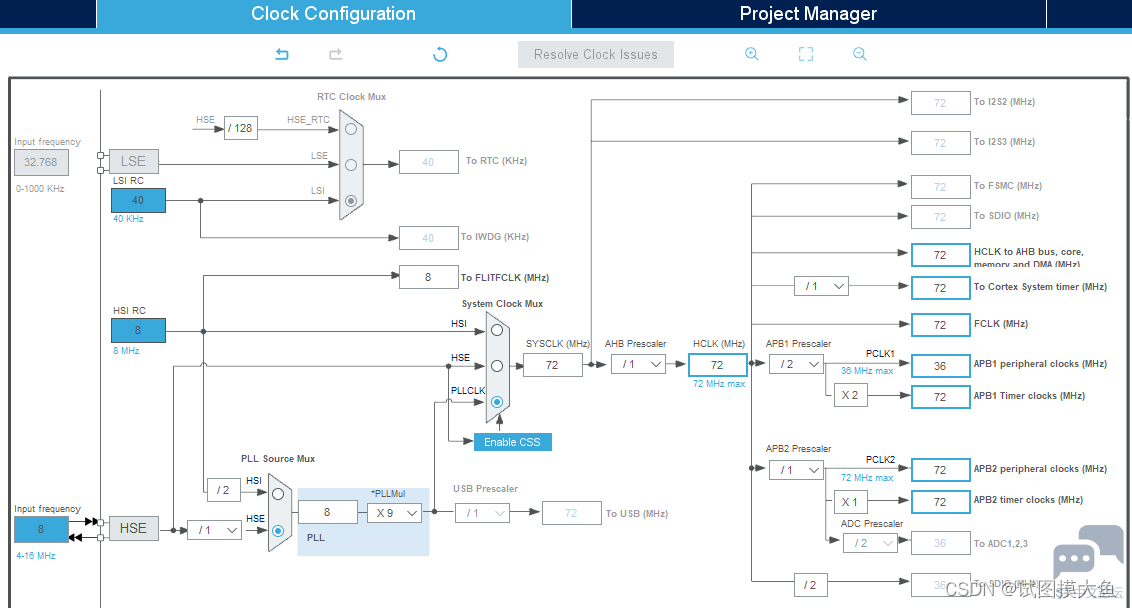Image resolution: width=1132 pixels, height=608 pixels.
Task: Open the USB Prescaler dropdown
Action: point(482,513)
